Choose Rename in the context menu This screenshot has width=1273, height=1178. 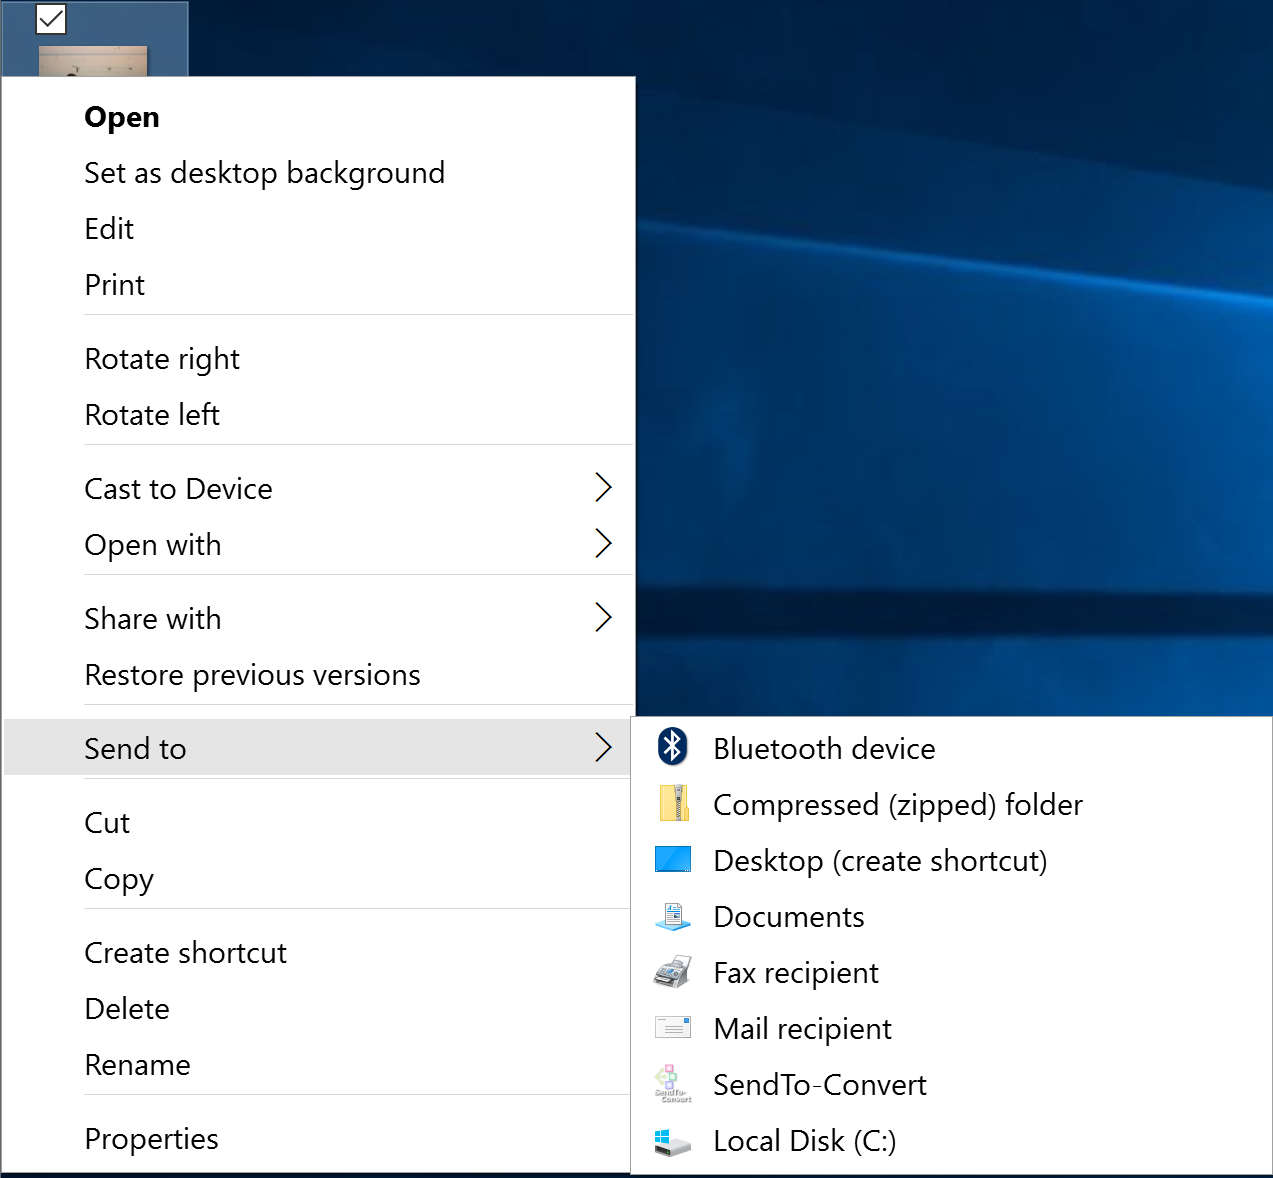tap(137, 1065)
